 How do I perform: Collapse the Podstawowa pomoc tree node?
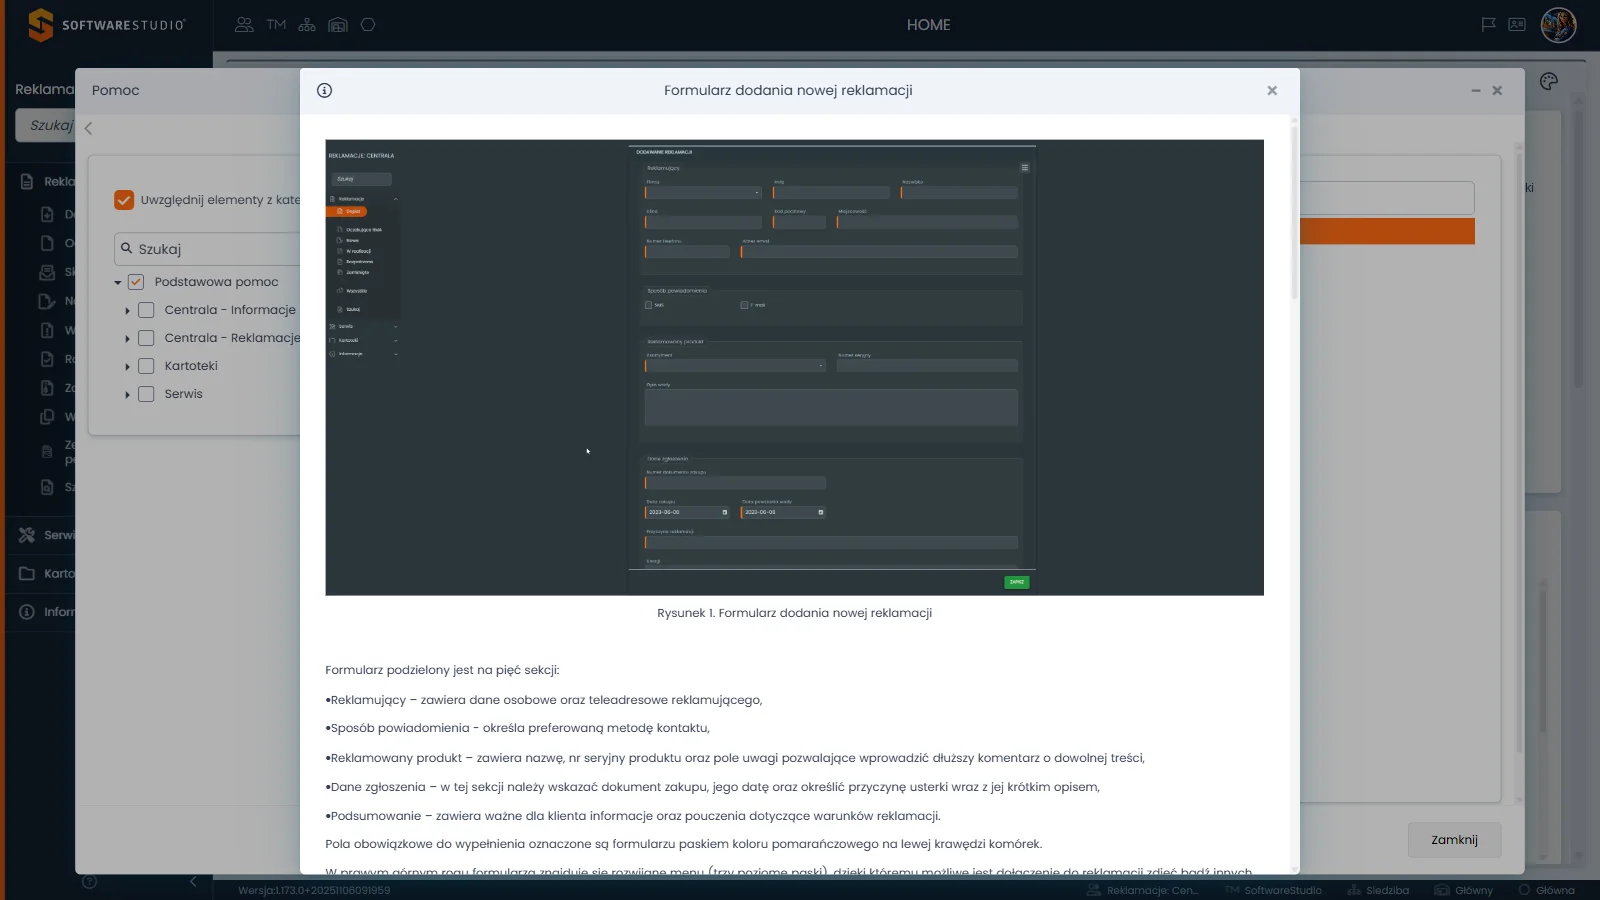118,283
